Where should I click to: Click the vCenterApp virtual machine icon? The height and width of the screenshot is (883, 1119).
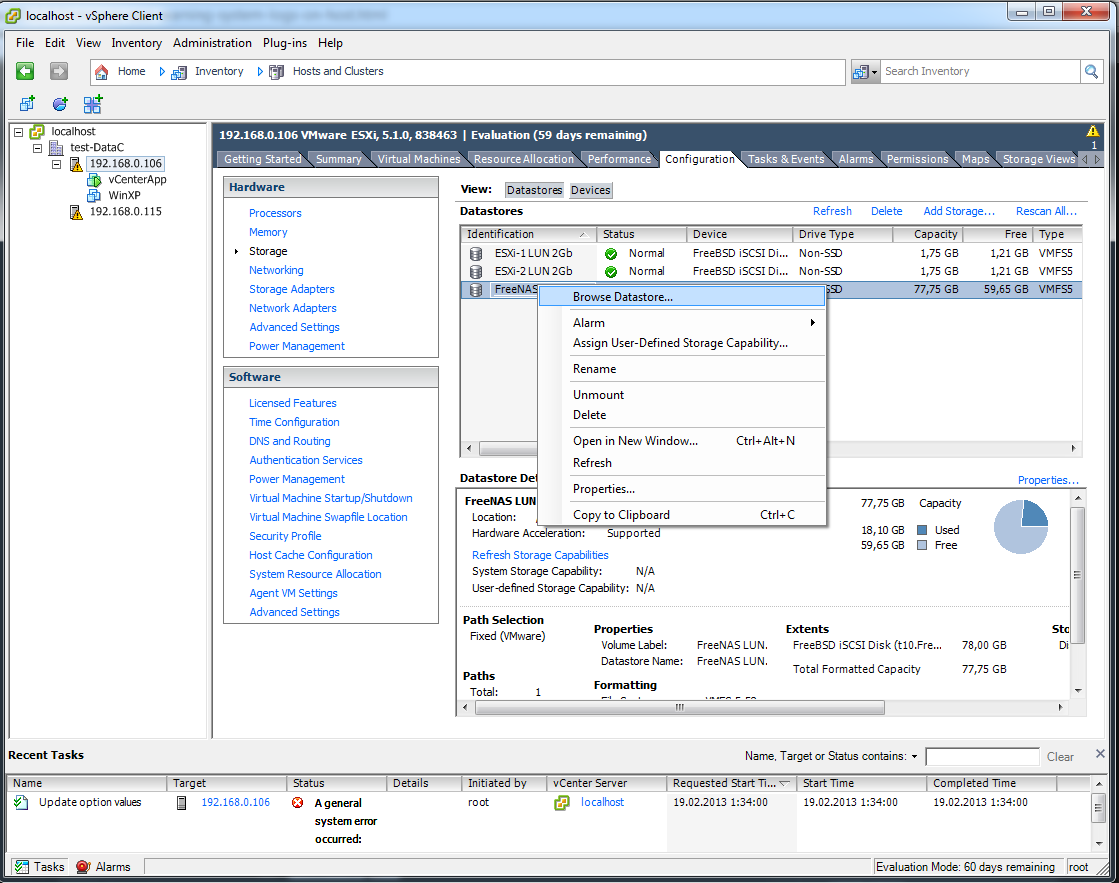(93, 180)
